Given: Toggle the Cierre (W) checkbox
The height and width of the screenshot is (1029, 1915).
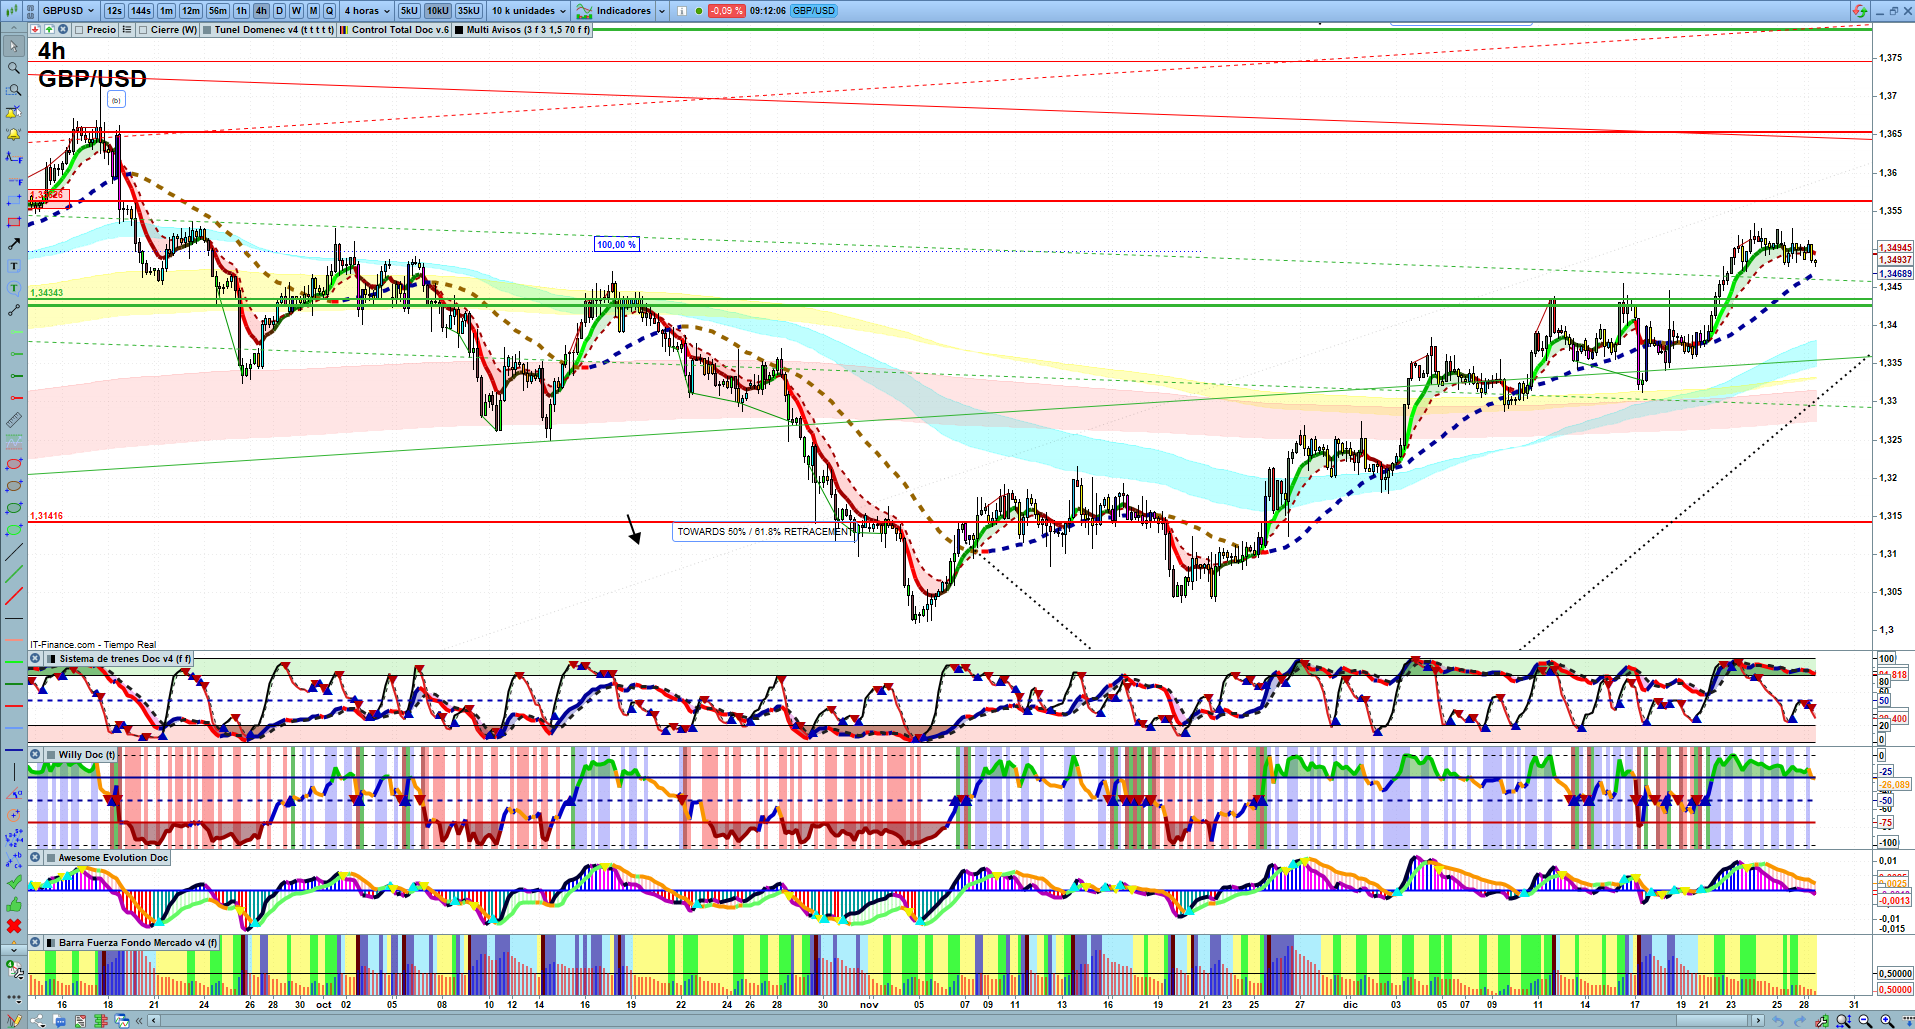Looking at the screenshot, I should tap(143, 30).
